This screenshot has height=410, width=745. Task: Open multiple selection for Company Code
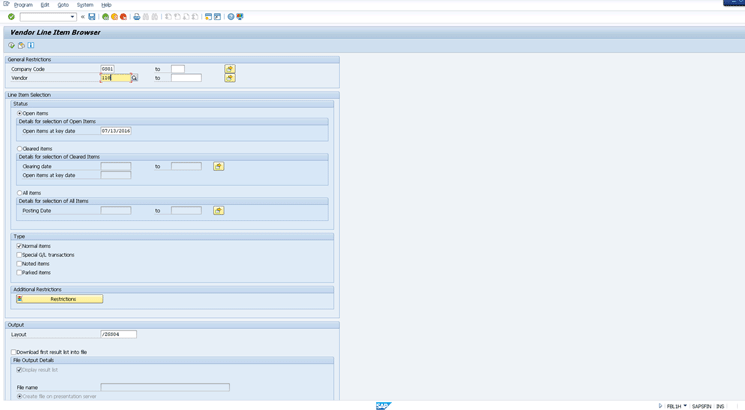click(230, 69)
